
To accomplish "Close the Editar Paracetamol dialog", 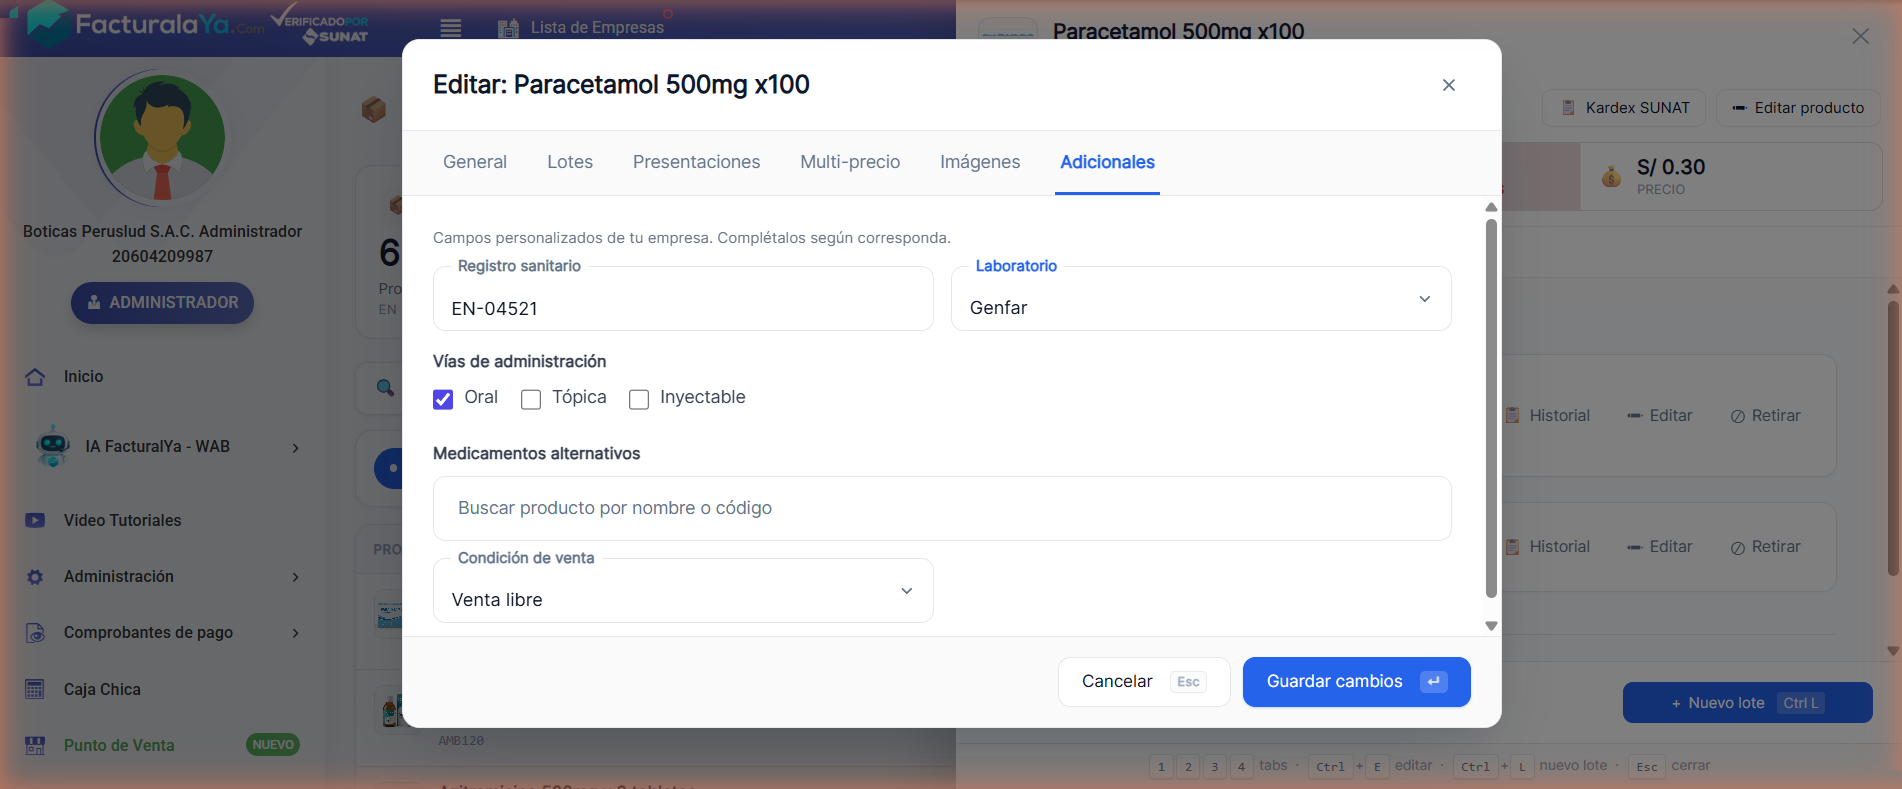I will coord(1448,85).
